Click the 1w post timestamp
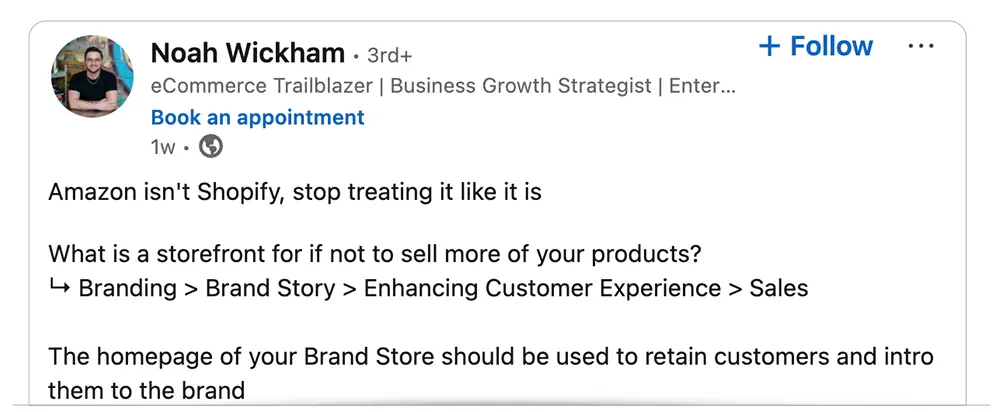 163,148
